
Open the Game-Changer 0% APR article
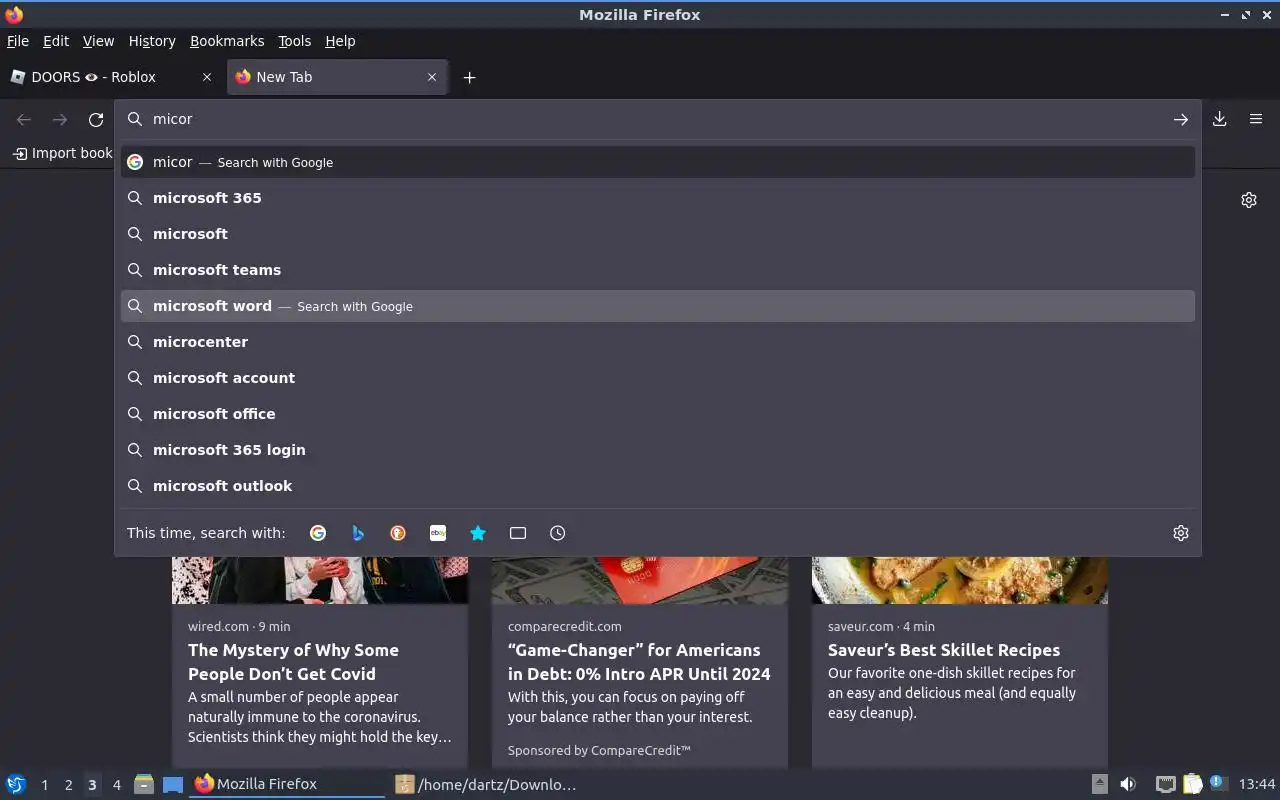tap(639, 662)
